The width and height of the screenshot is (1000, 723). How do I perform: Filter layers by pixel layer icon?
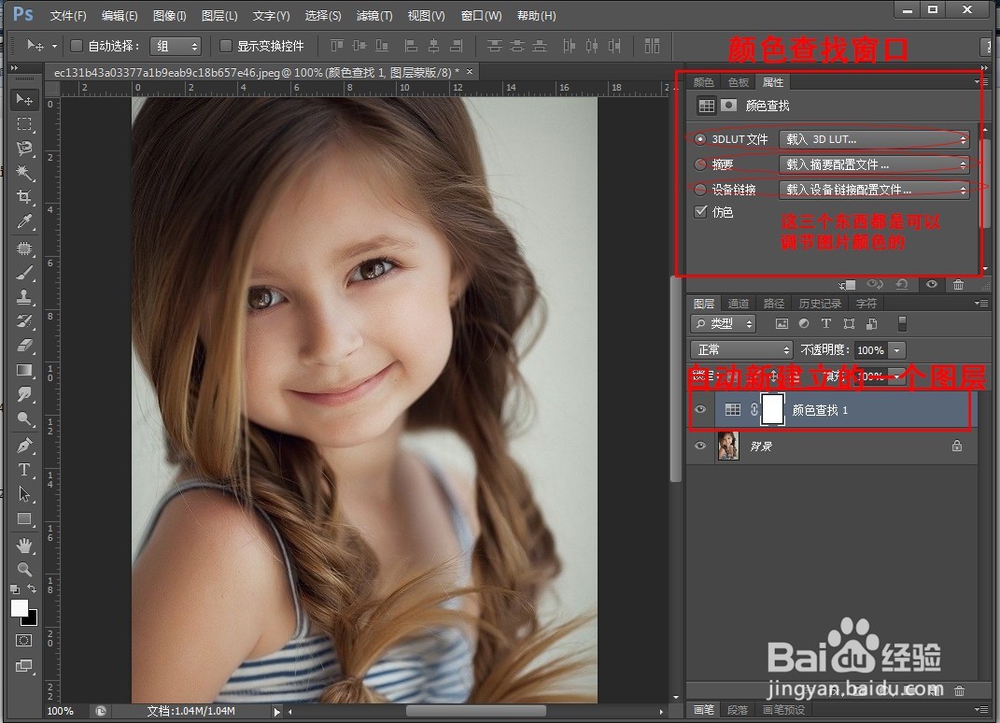click(x=781, y=324)
